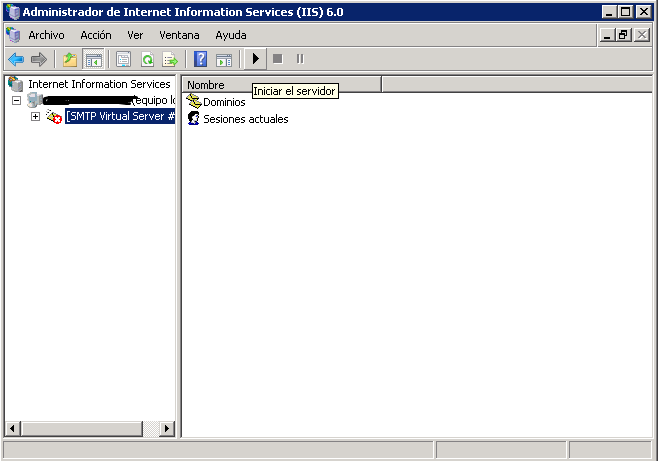Viewport: 658px width, 461px height.
Task: Go up one level with folder icon
Action: click(70, 59)
